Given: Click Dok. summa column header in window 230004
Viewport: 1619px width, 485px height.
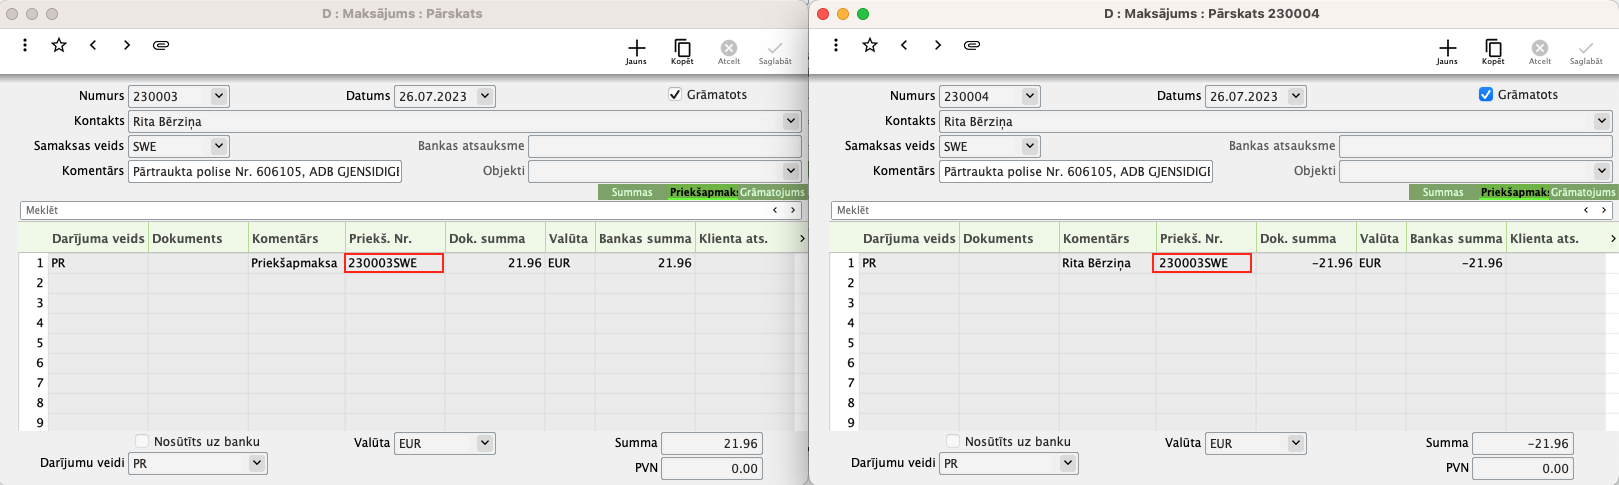Looking at the screenshot, I should 1305,238.
